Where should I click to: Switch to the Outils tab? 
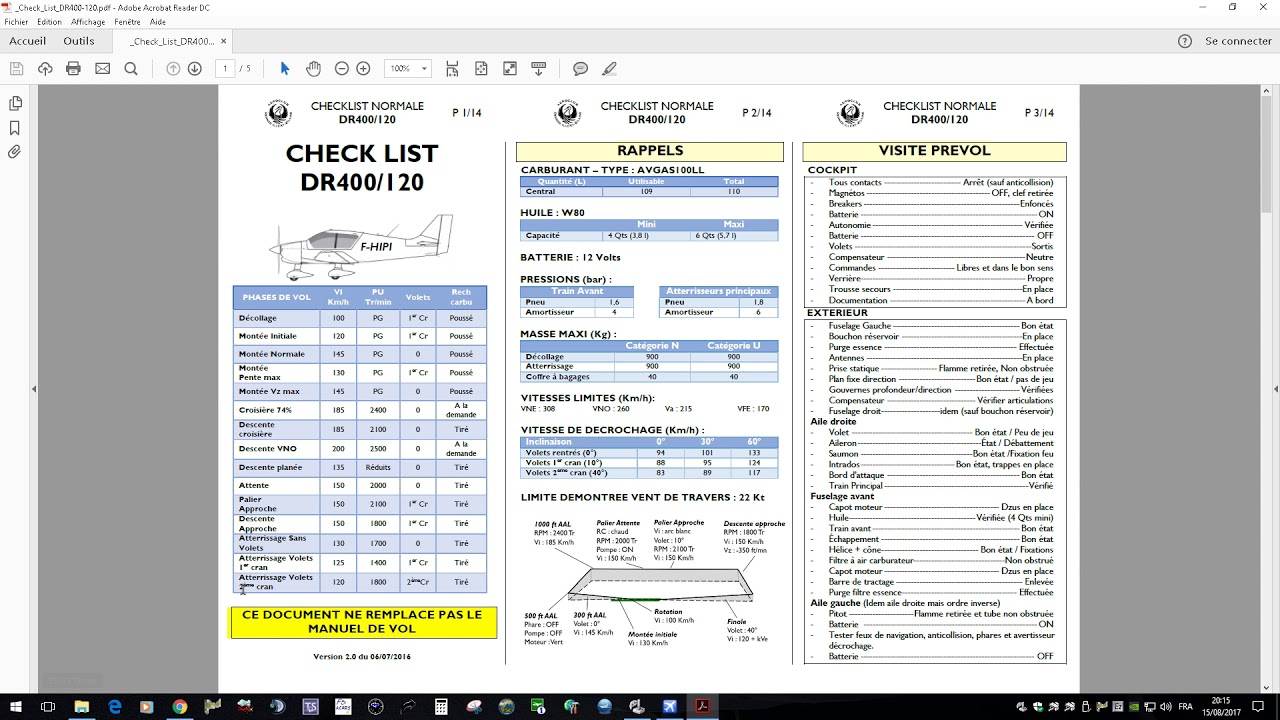[x=79, y=41]
